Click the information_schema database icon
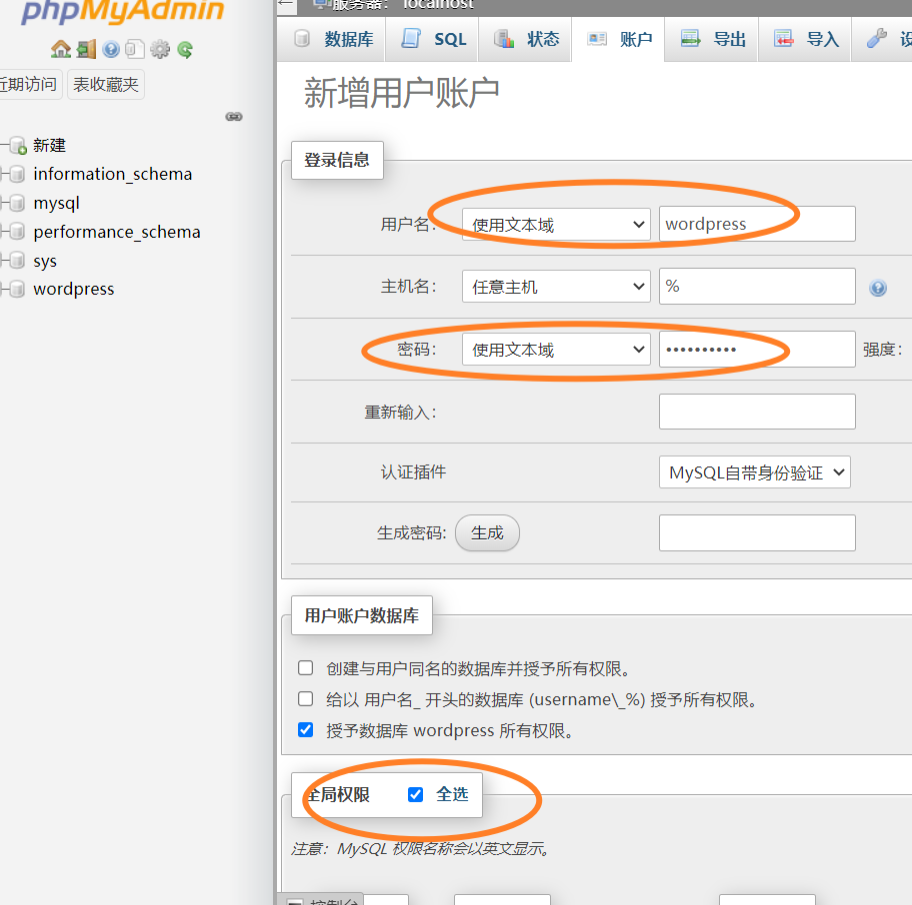 18,173
